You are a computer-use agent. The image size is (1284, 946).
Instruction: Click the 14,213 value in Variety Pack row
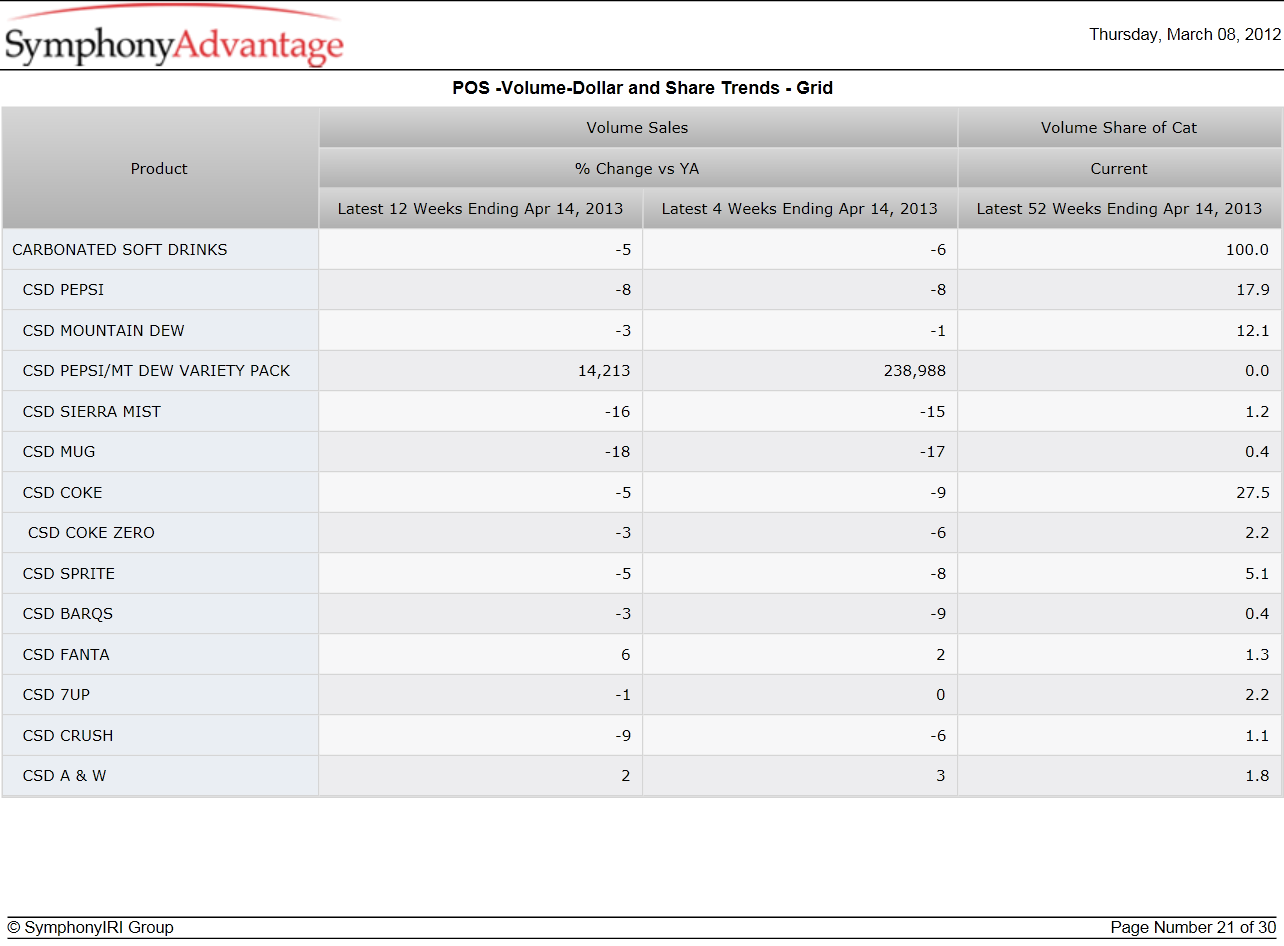(604, 370)
